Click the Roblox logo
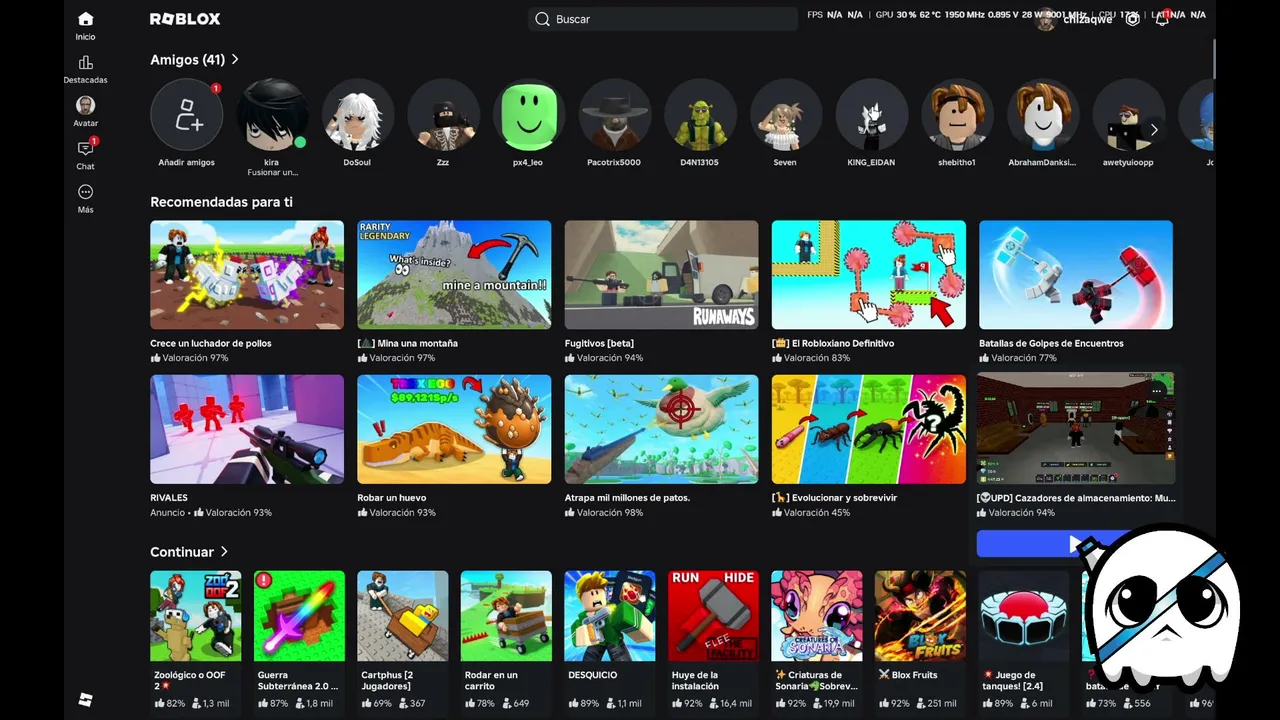 pos(185,19)
